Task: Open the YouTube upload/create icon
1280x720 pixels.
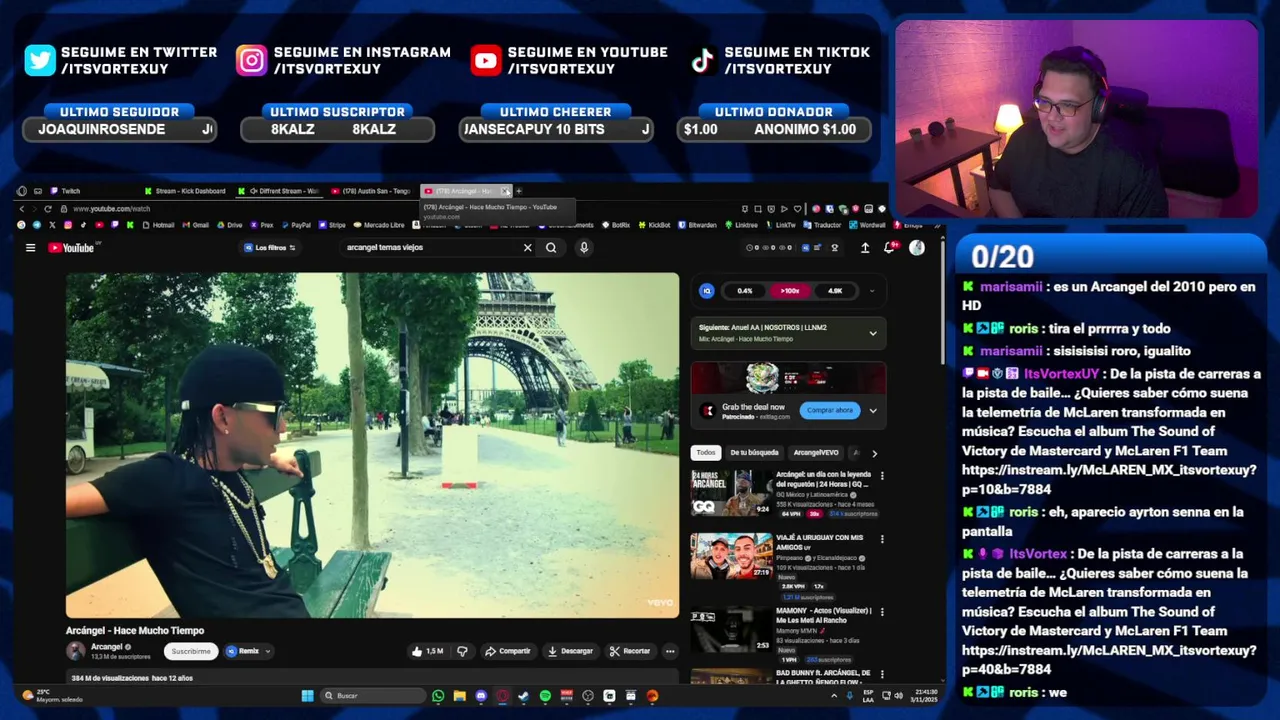Action: 865,248
